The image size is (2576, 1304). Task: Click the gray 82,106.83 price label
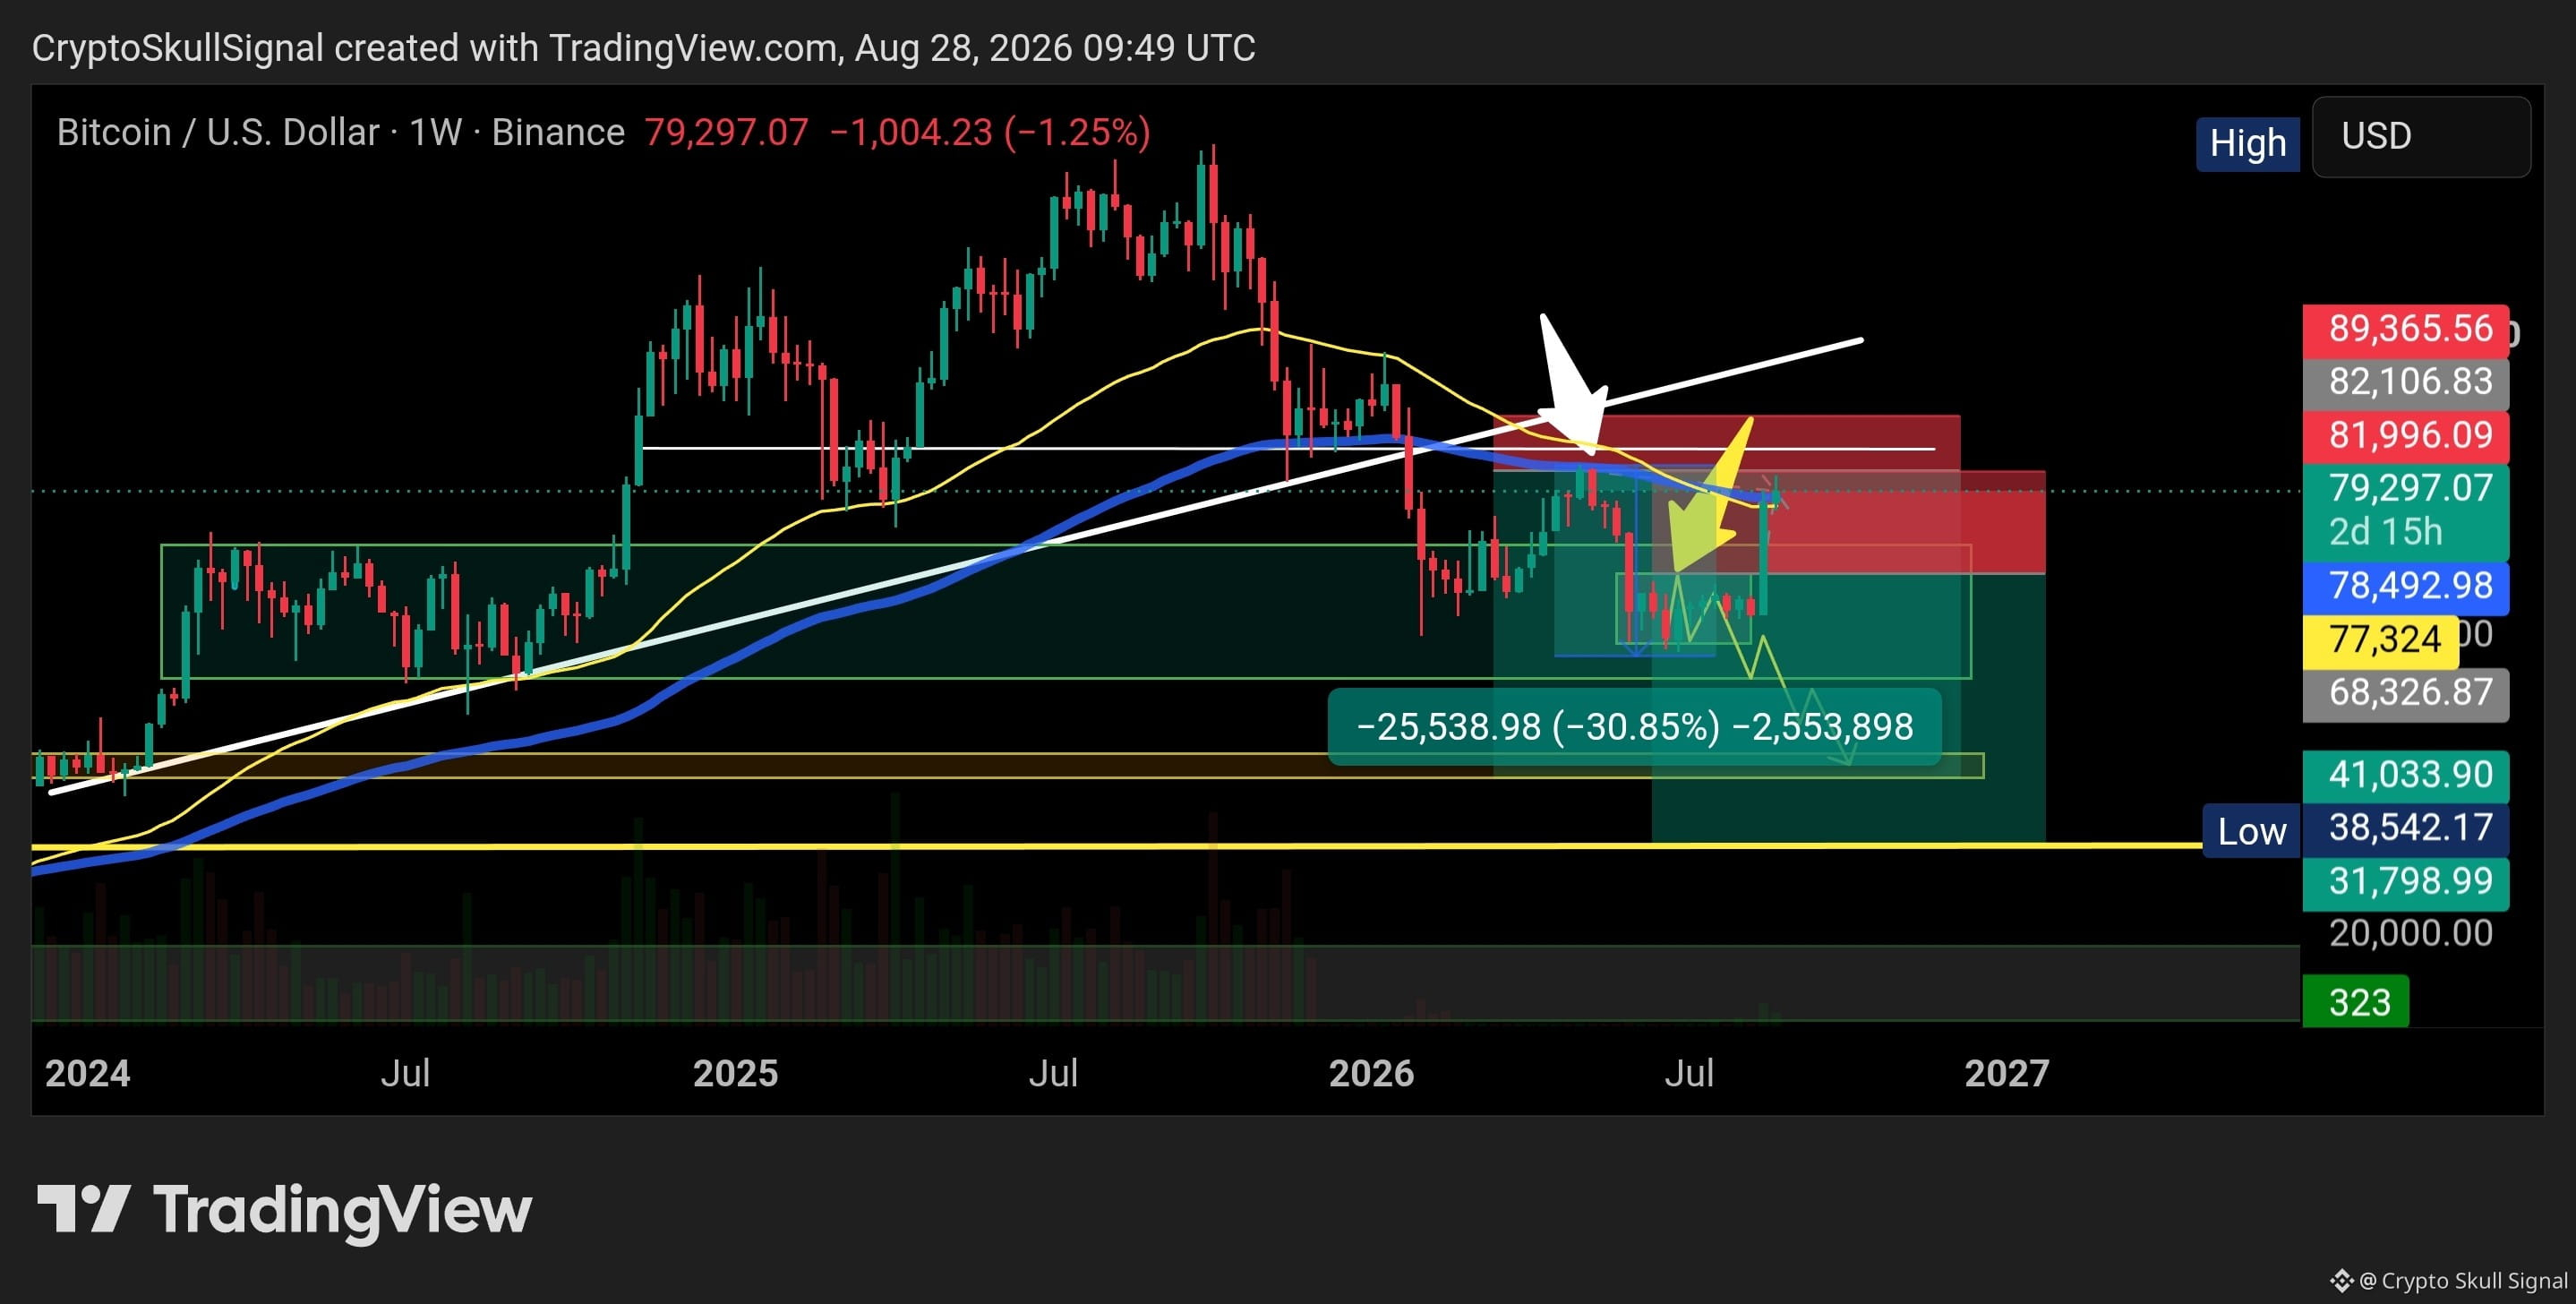[2405, 382]
